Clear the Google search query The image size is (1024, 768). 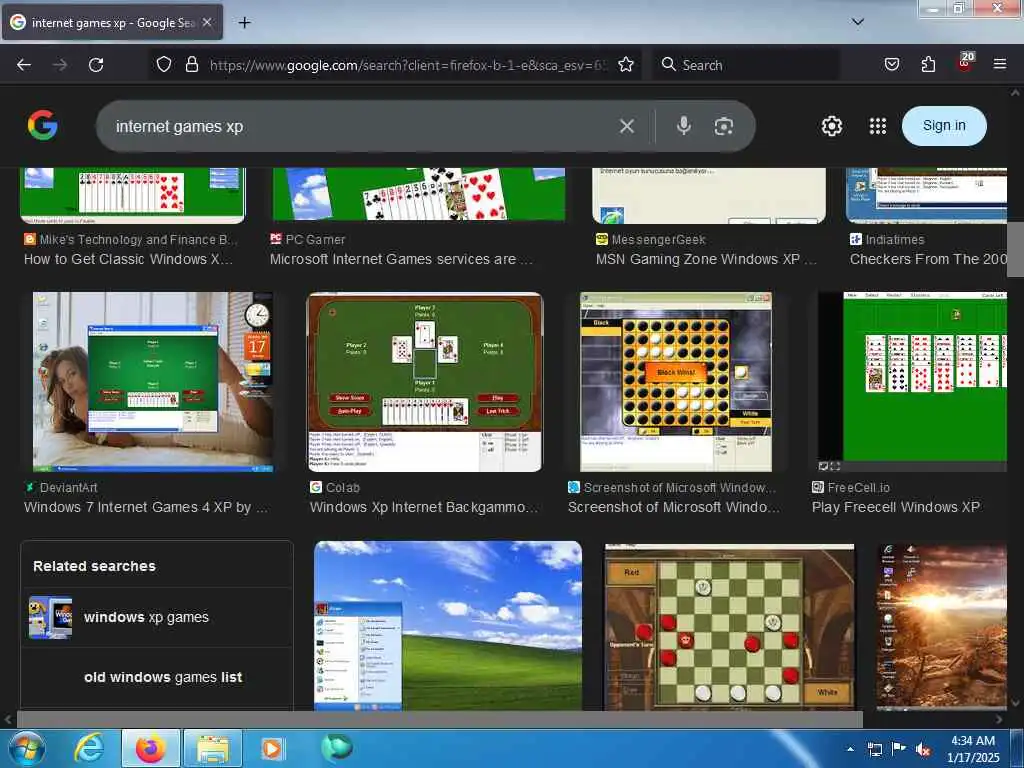coord(627,126)
